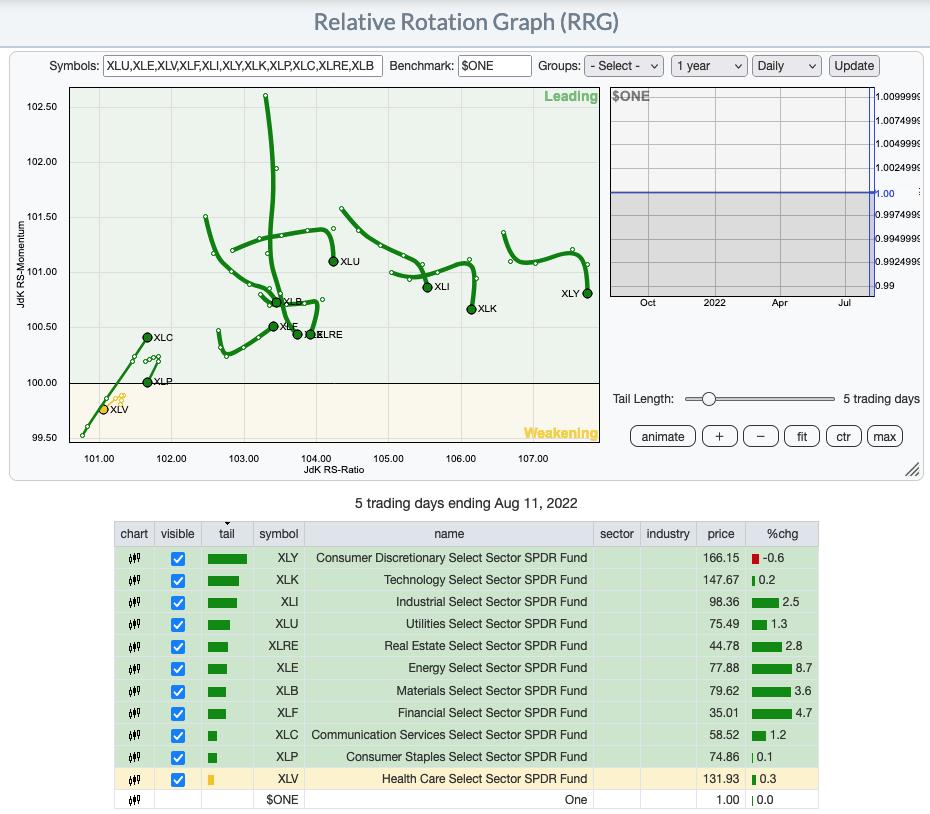Zoom in with the plus button
Screen dimensions: 930x814
pyautogui.click(x=719, y=437)
